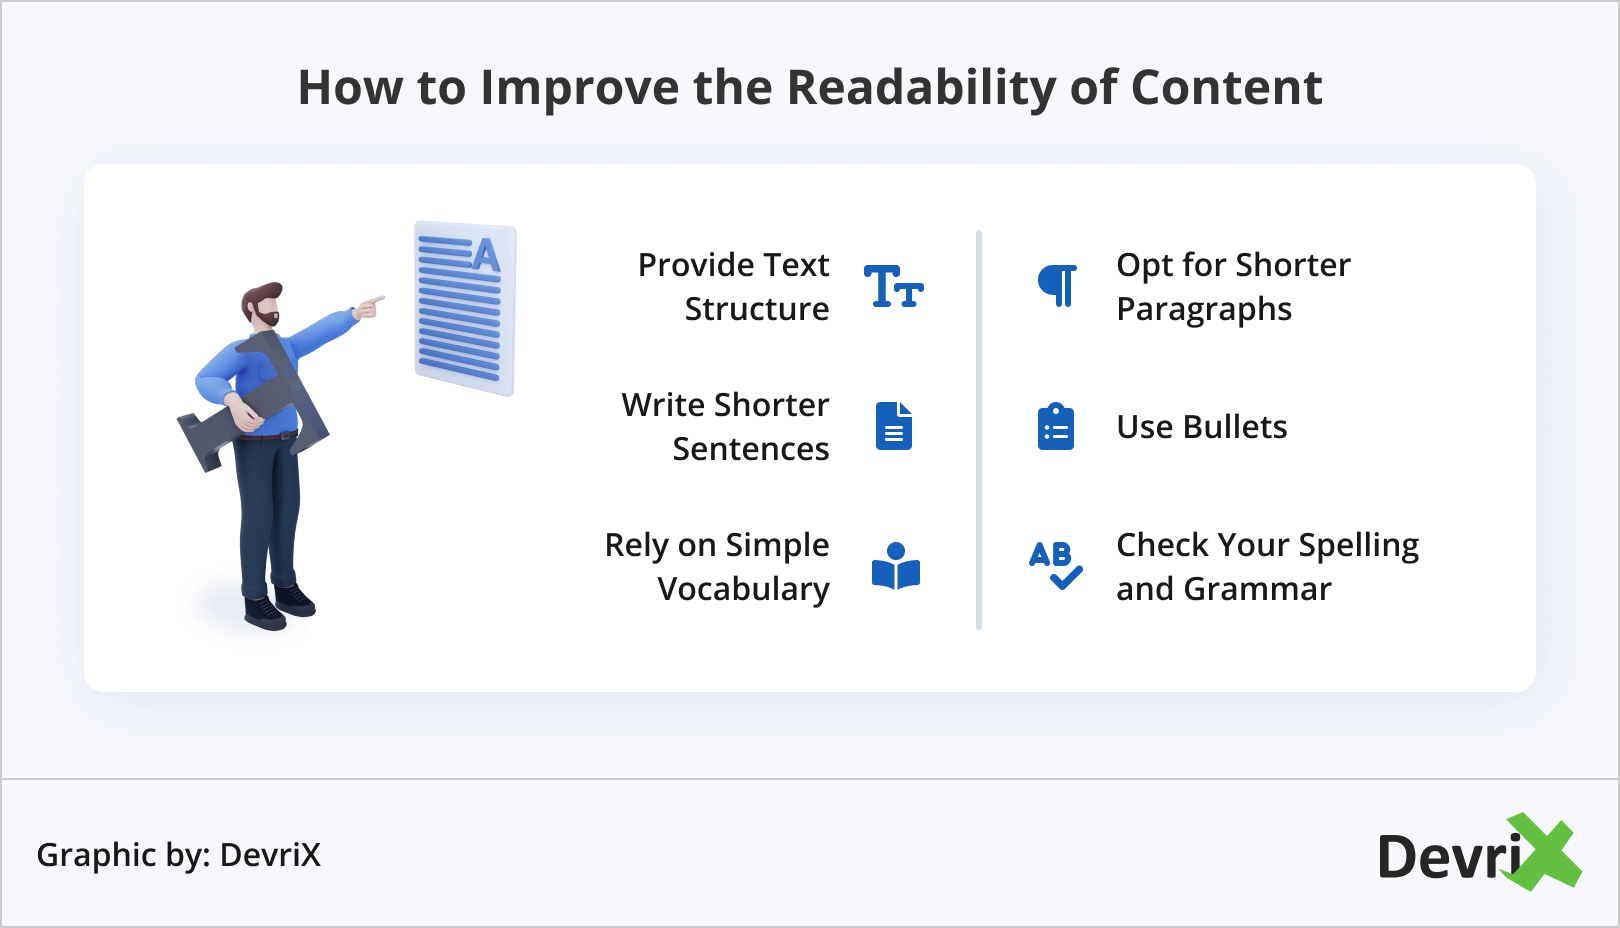Select the "Provide Text Structure" label
The width and height of the screenshot is (1620, 928).
[x=733, y=287]
